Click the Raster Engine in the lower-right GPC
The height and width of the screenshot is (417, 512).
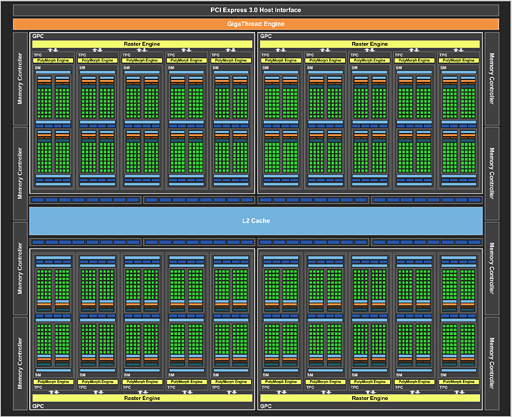coord(370,398)
